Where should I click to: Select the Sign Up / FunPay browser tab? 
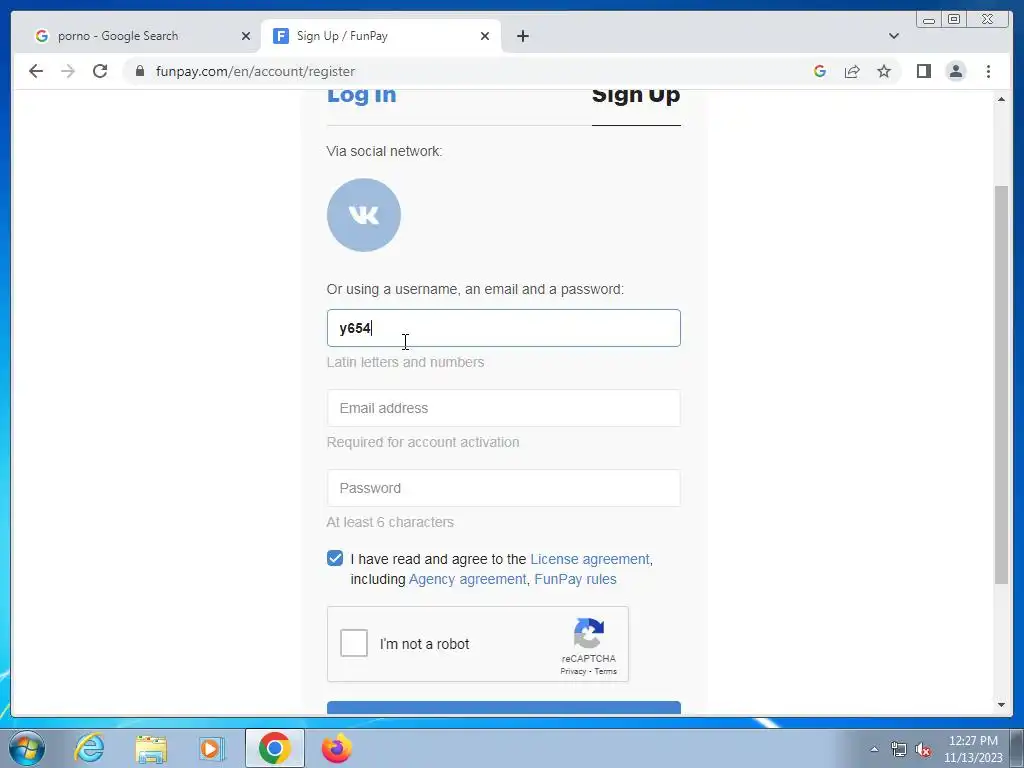pos(381,36)
